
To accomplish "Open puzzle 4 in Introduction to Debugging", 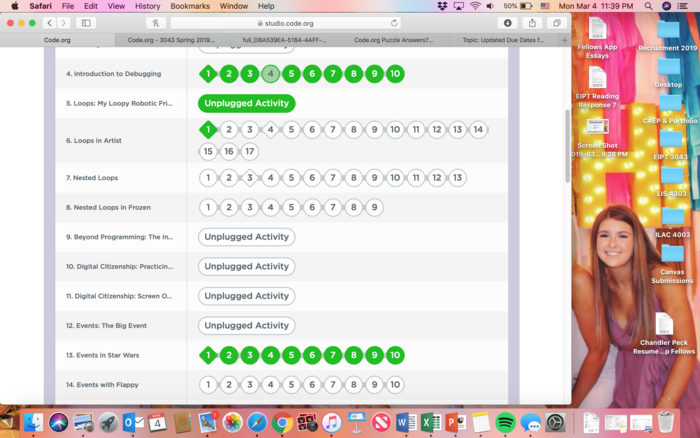I will [x=270, y=73].
